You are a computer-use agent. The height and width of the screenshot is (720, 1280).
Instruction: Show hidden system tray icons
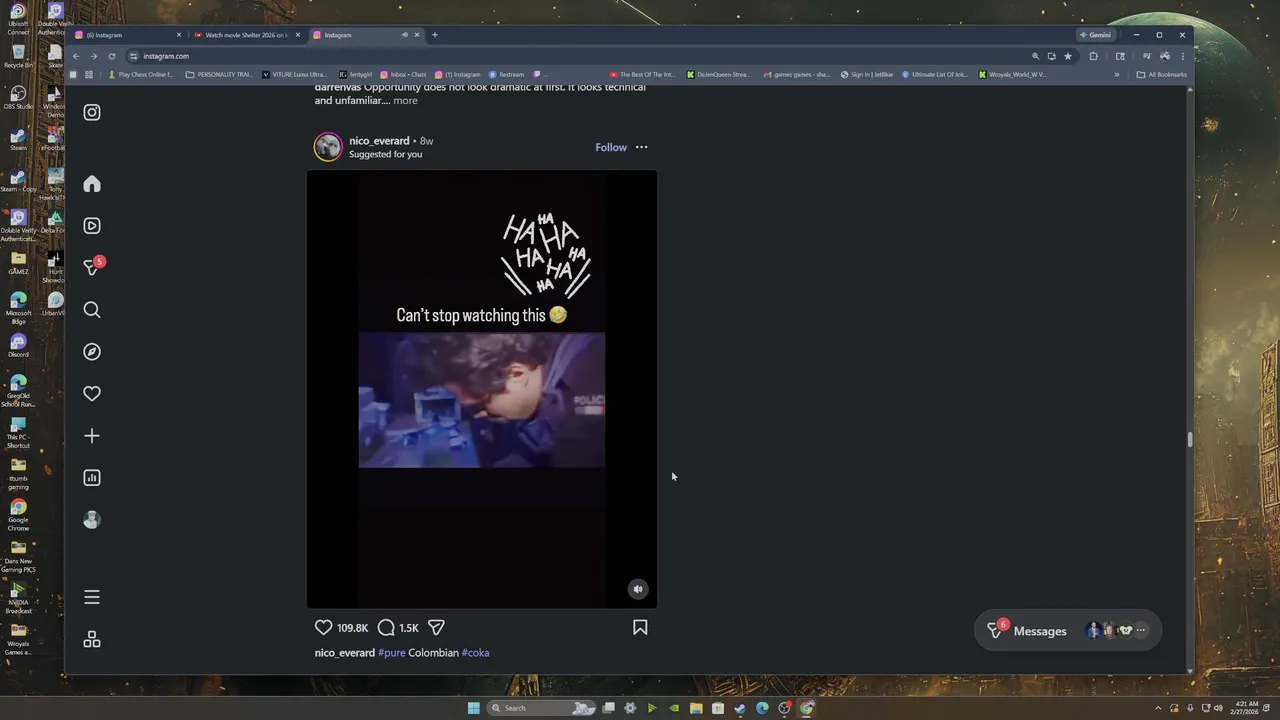point(1159,708)
